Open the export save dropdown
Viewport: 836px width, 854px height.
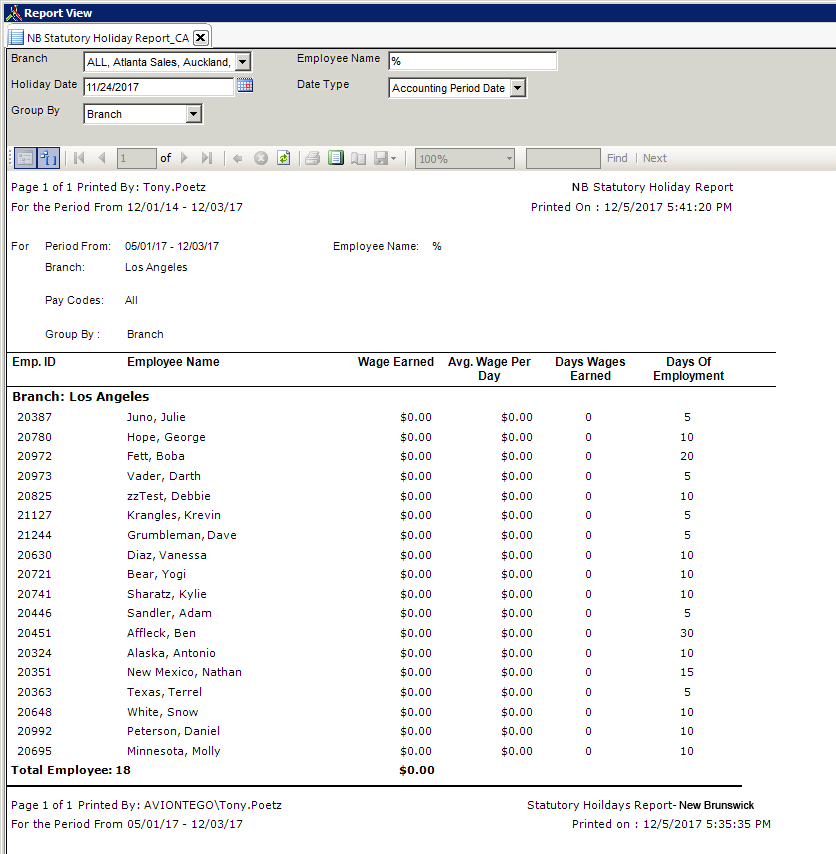386,158
